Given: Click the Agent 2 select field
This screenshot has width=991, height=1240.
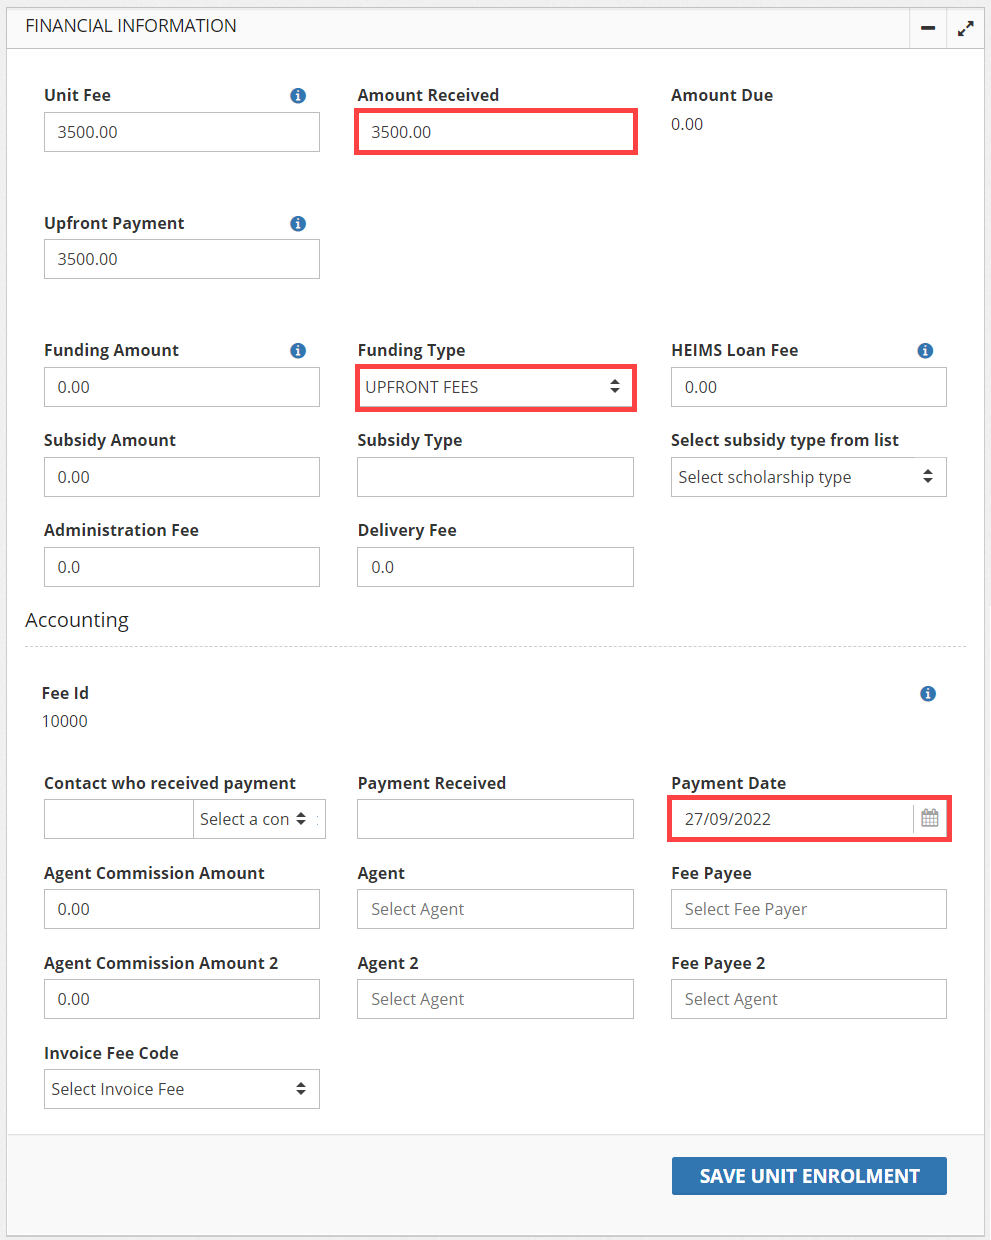Looking at the screenshot, I should click(x=495, y=999).
